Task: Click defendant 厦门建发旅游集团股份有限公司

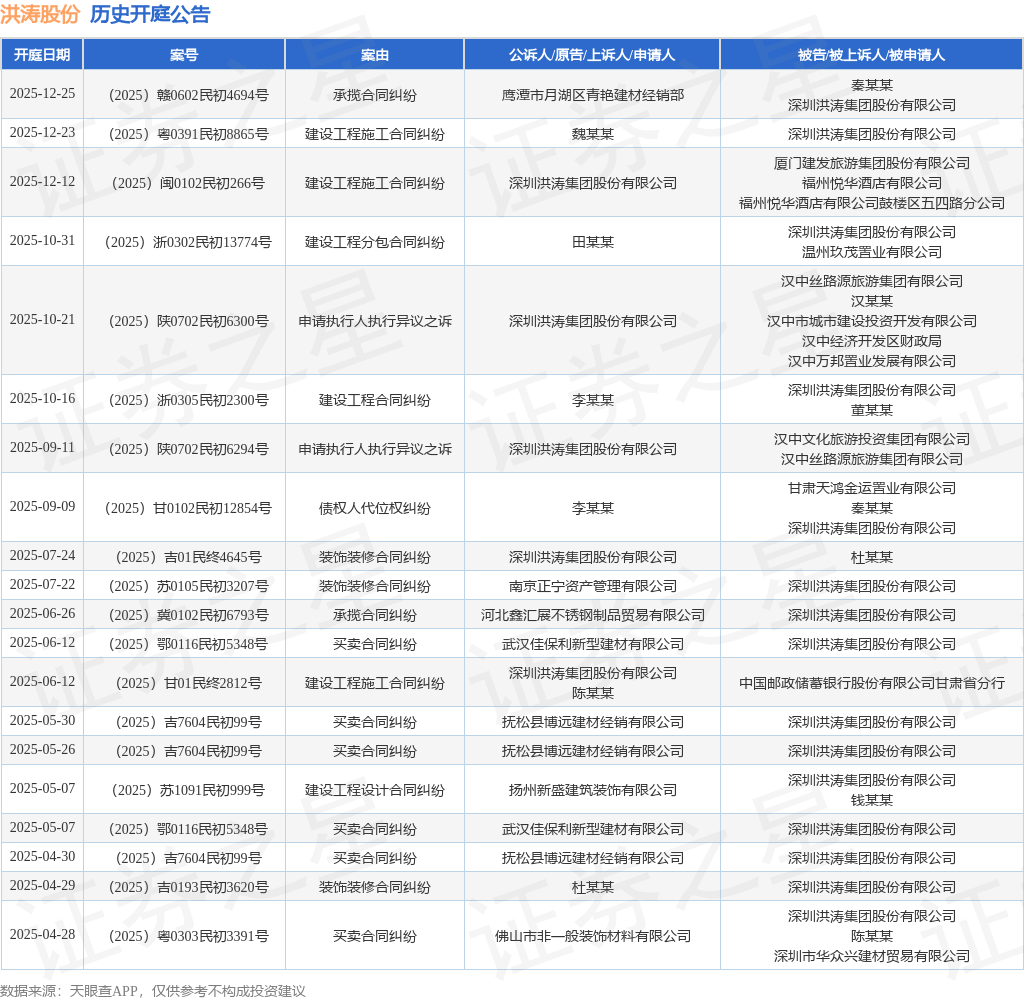Action: [x=871, y=163]
